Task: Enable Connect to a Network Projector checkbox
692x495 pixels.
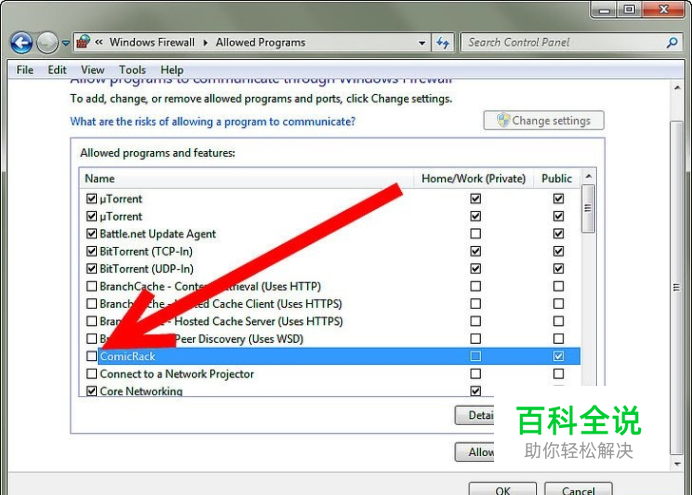Action: coord(91,374)
